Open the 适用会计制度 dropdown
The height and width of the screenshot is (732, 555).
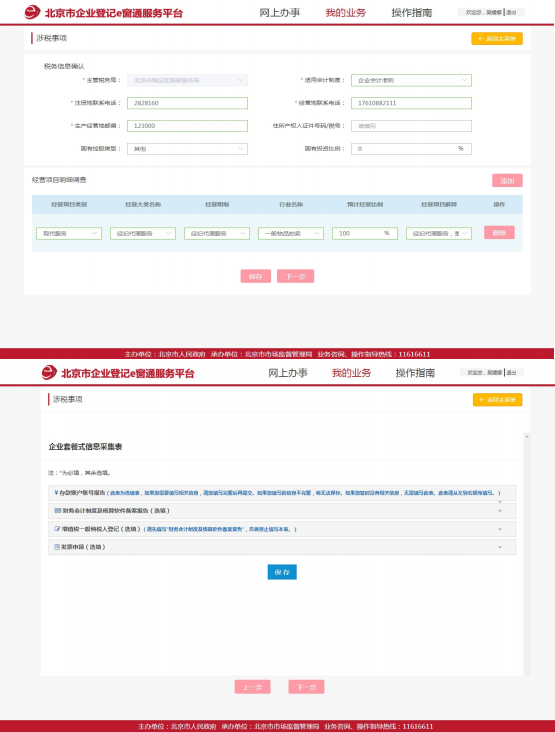[411, 80]
